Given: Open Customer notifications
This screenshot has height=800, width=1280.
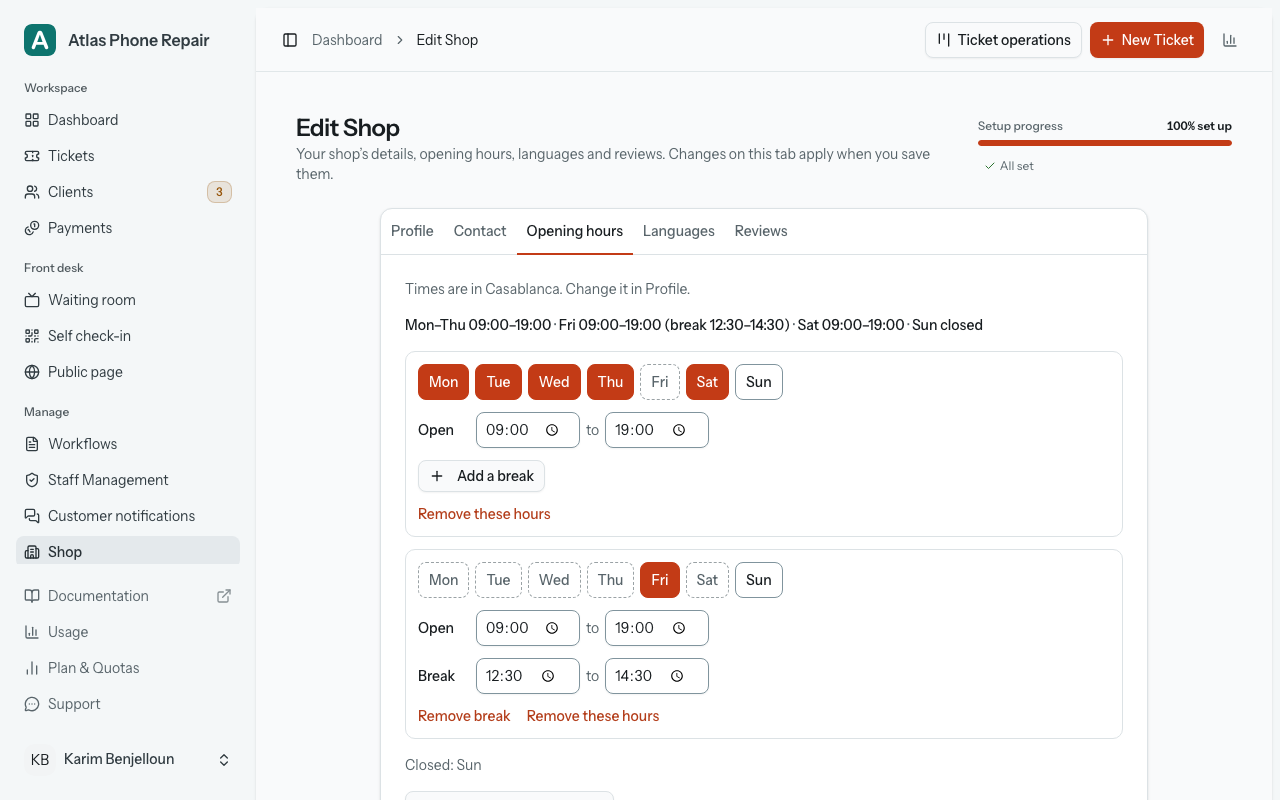Looking at the screenshot, I should [128, 516].
